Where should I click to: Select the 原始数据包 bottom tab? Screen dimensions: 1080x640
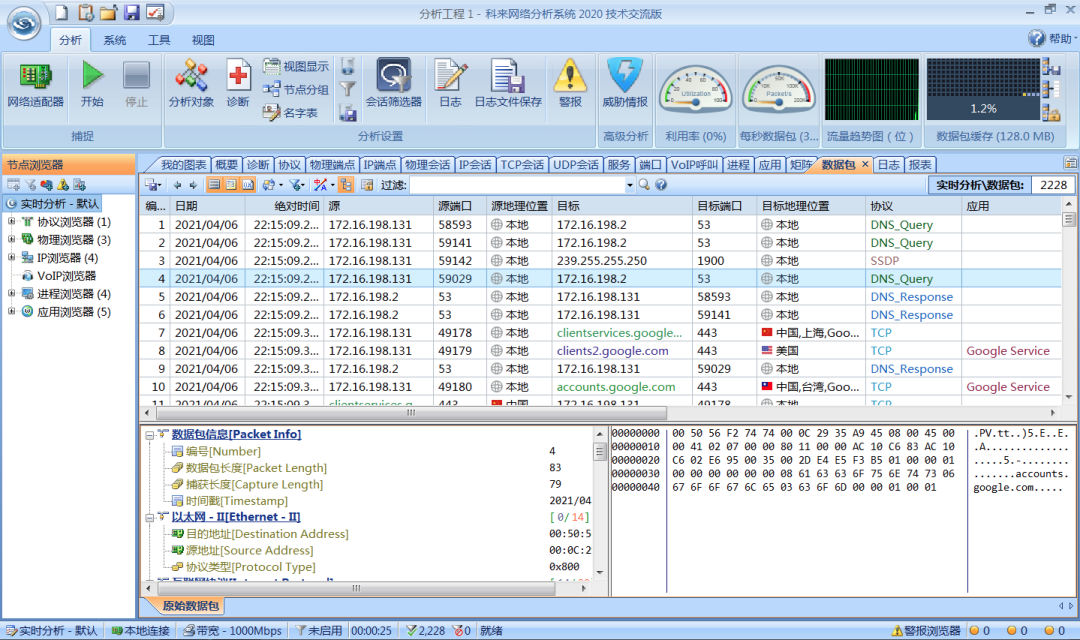(191, 606)
